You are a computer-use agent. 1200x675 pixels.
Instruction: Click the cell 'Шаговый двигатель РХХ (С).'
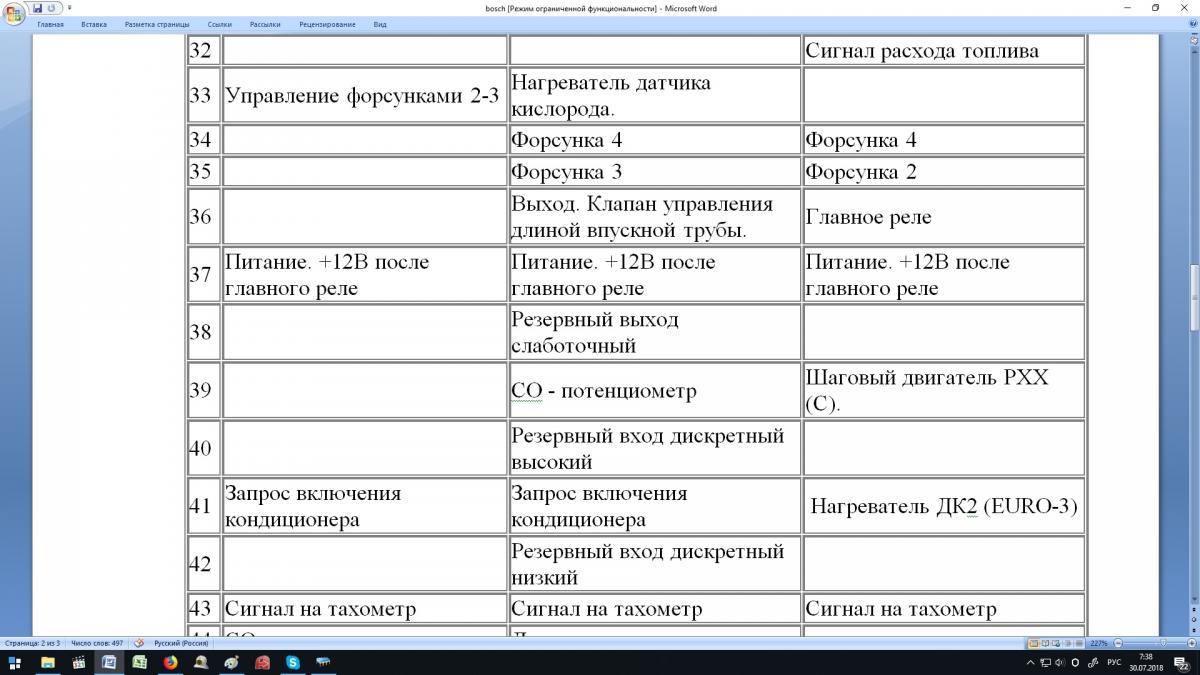click(944, 390)
